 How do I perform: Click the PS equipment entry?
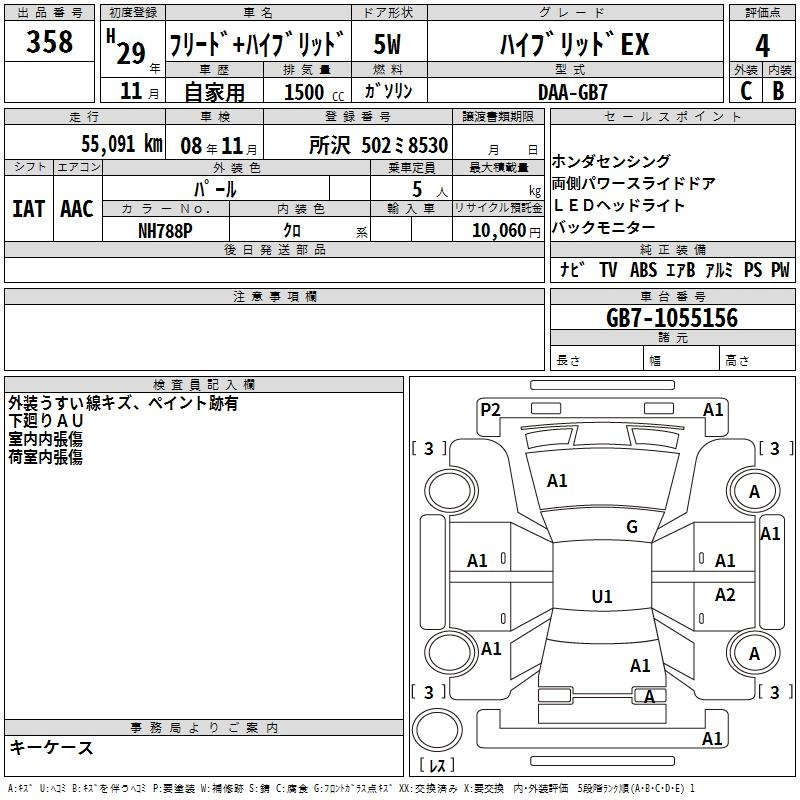click(x=753, y=269)
